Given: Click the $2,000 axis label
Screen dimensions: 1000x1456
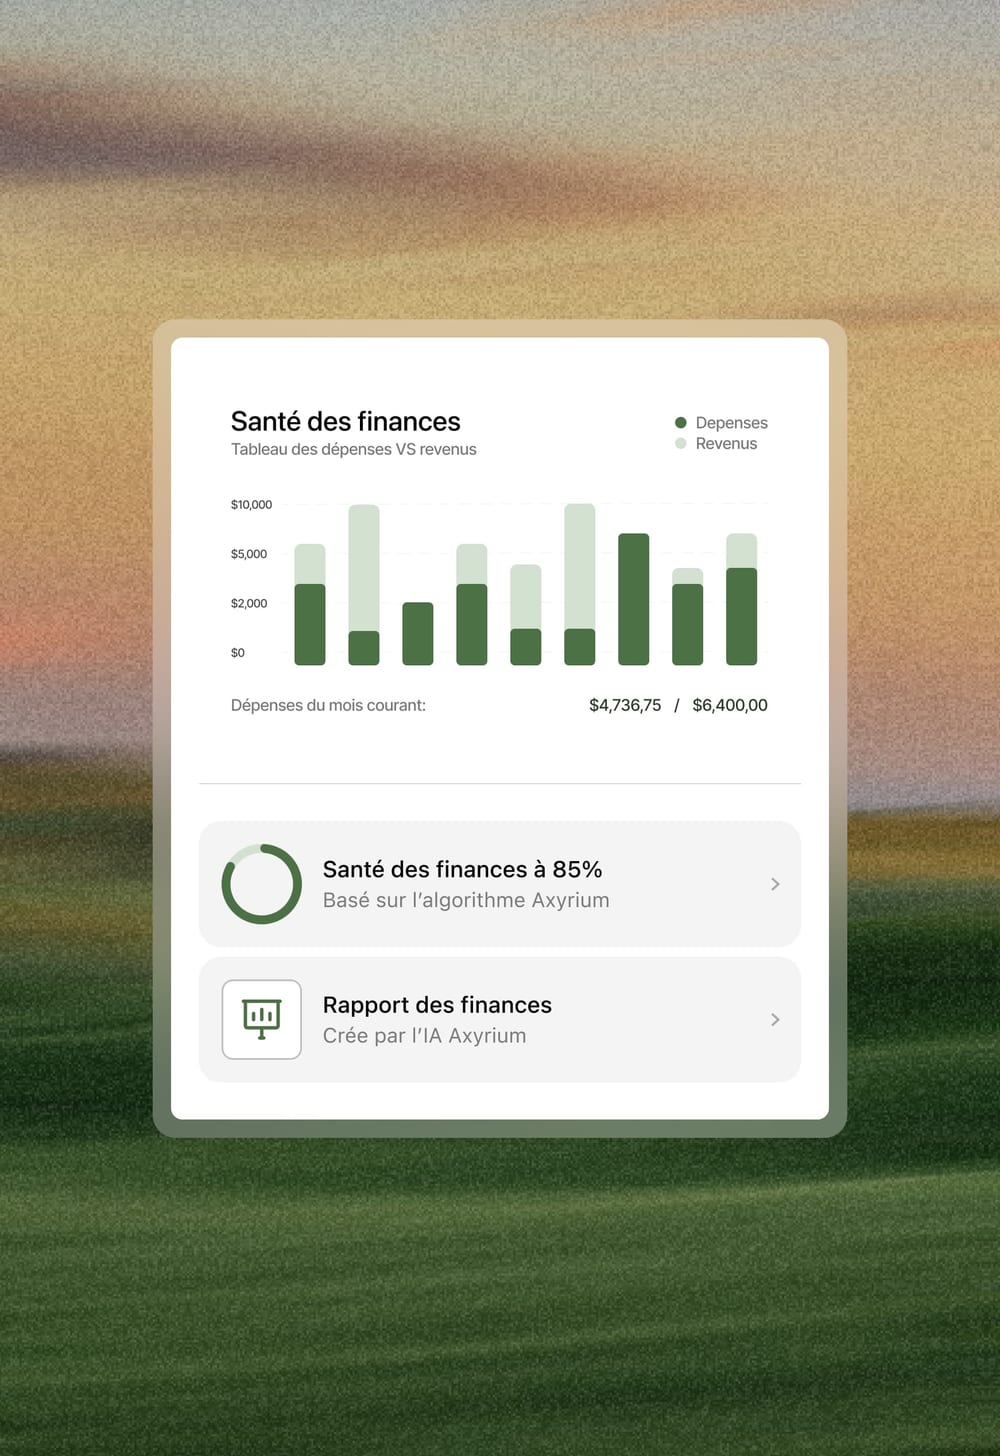Looking at the screenshot, I should (249, 603).
